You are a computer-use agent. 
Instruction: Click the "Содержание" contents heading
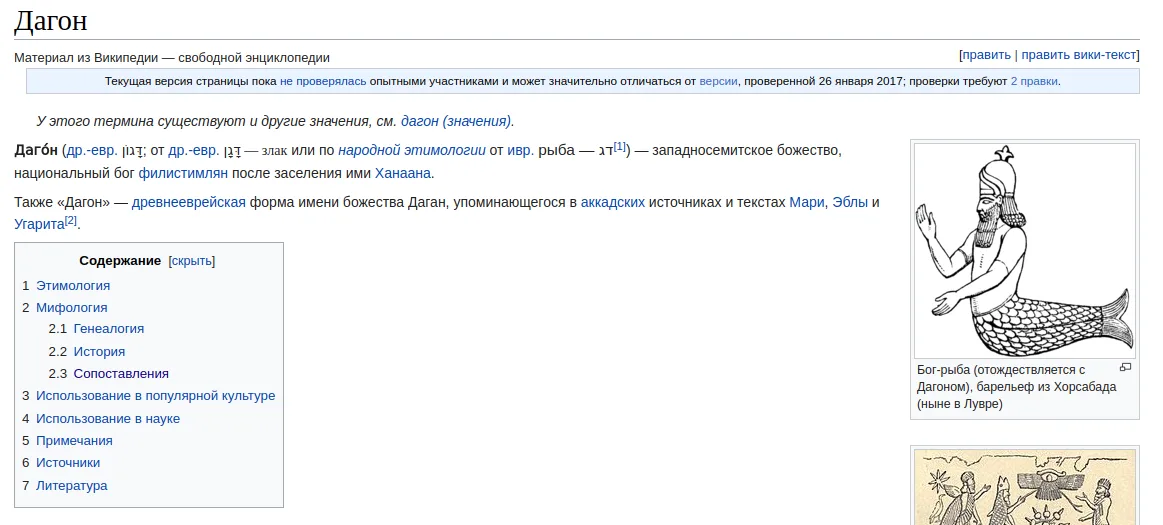pos(120,261)
